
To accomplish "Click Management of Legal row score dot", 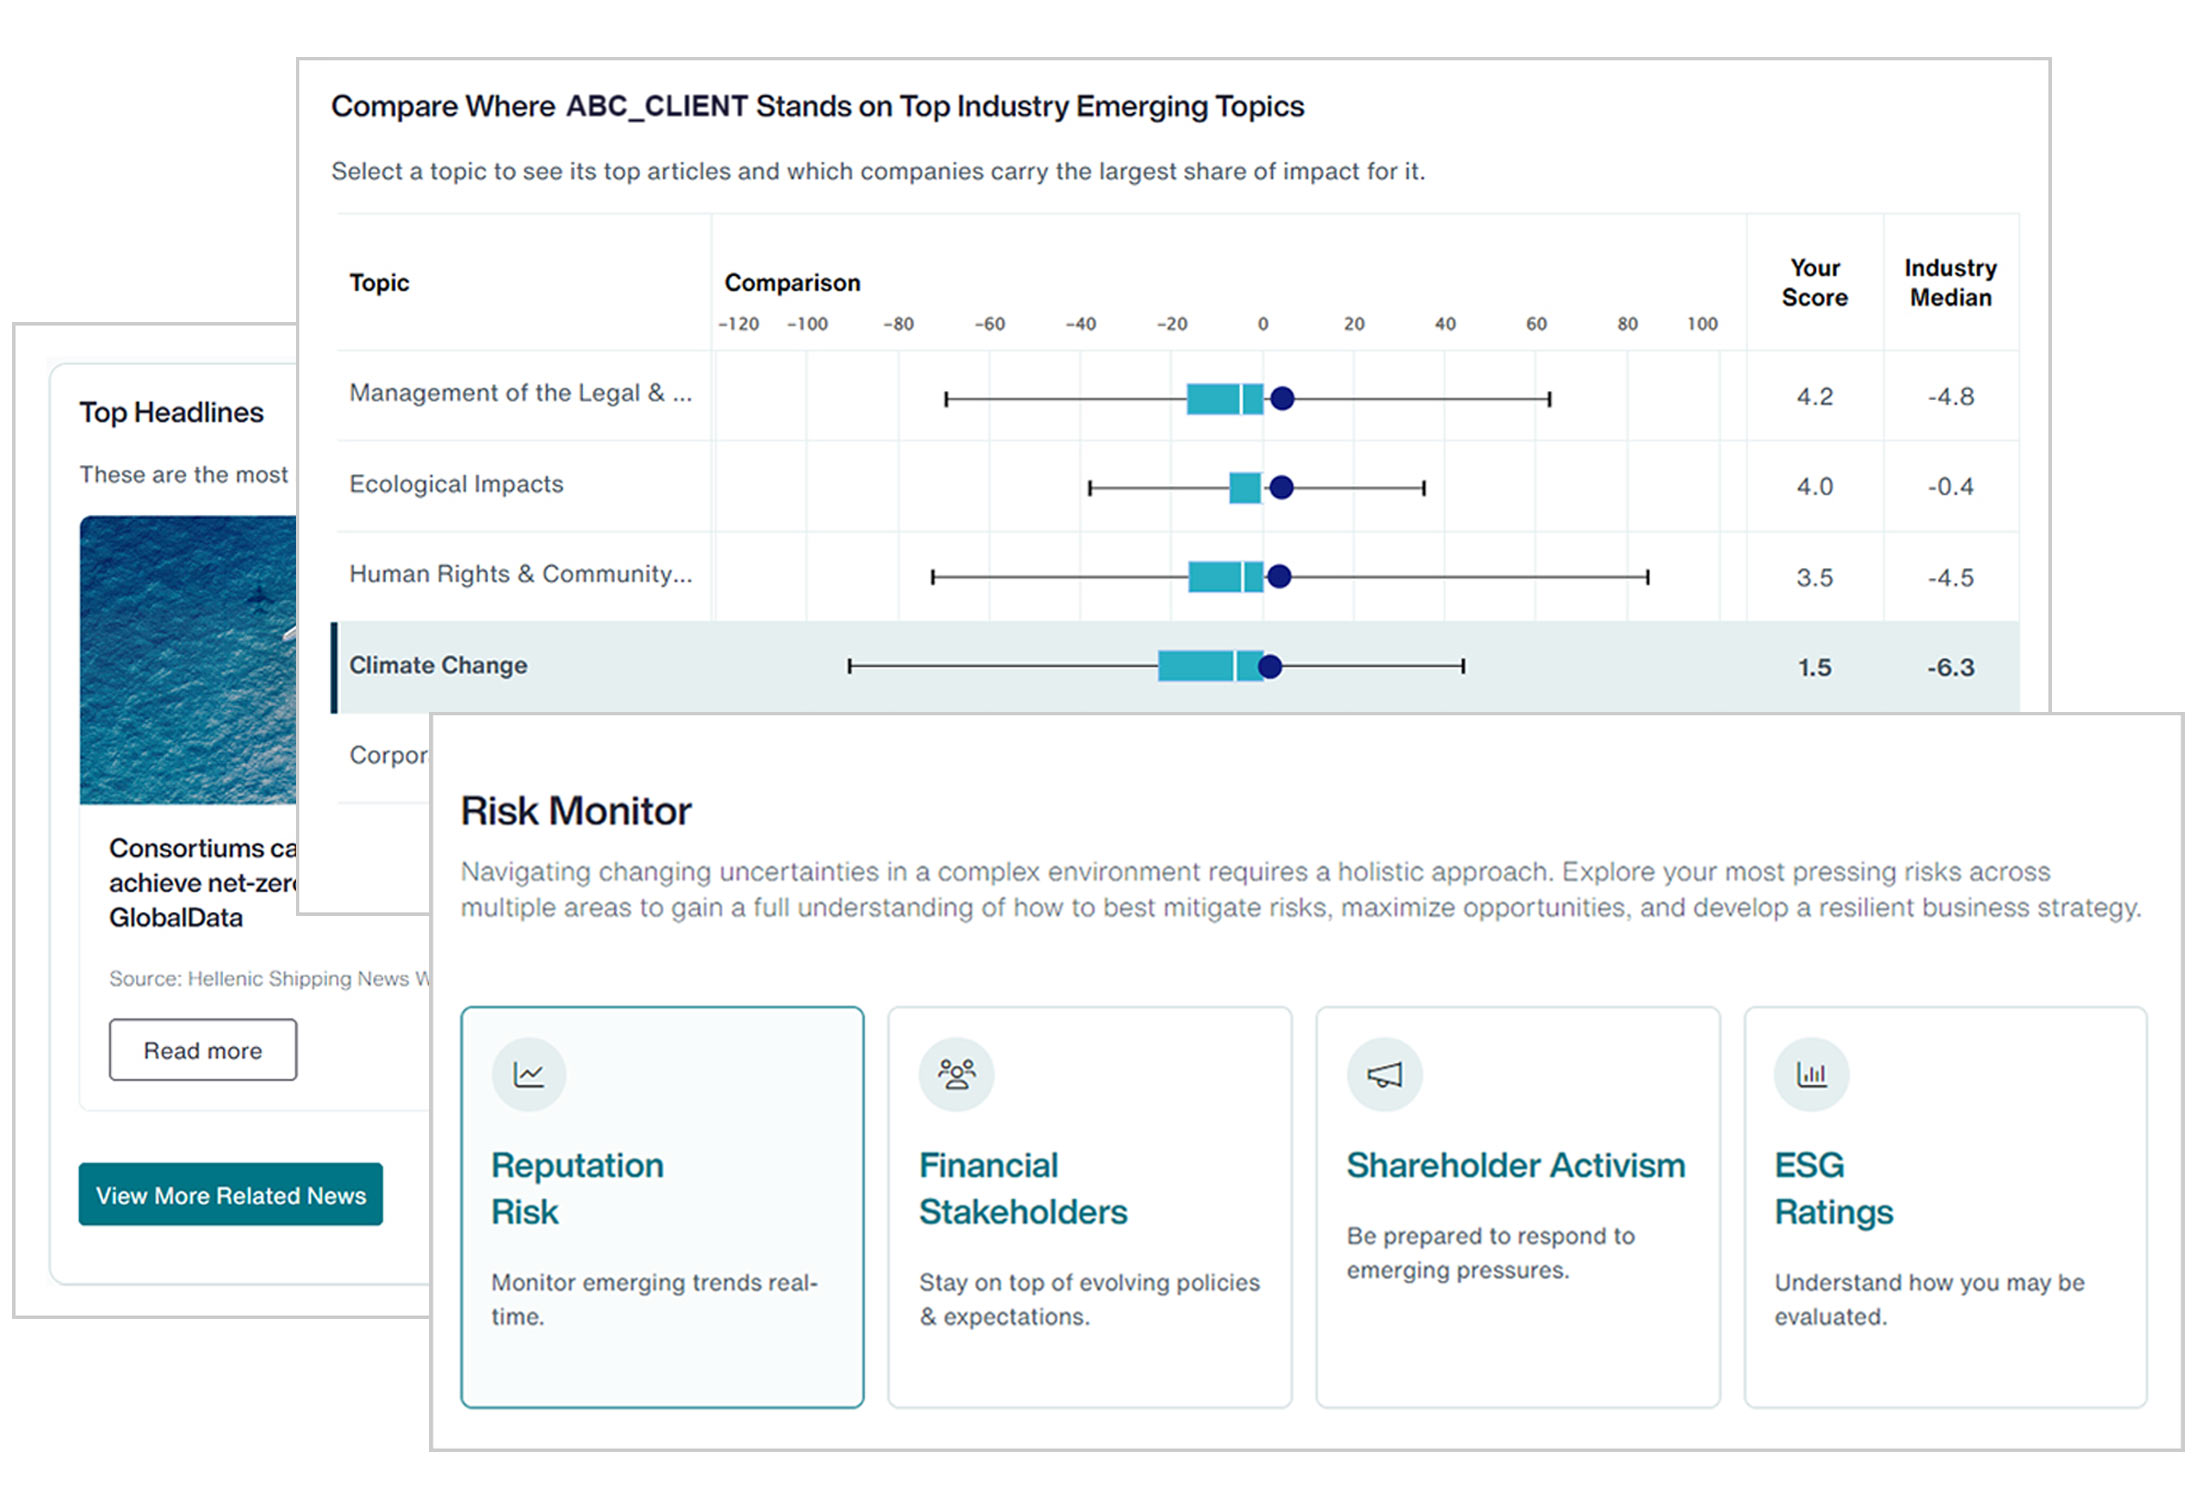I will tap(1282, 399).
